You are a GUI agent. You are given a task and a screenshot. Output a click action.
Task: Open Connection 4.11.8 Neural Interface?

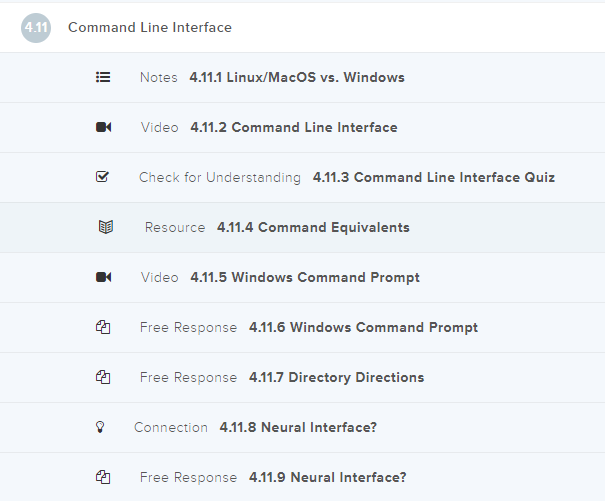click(x=298, y=427)
